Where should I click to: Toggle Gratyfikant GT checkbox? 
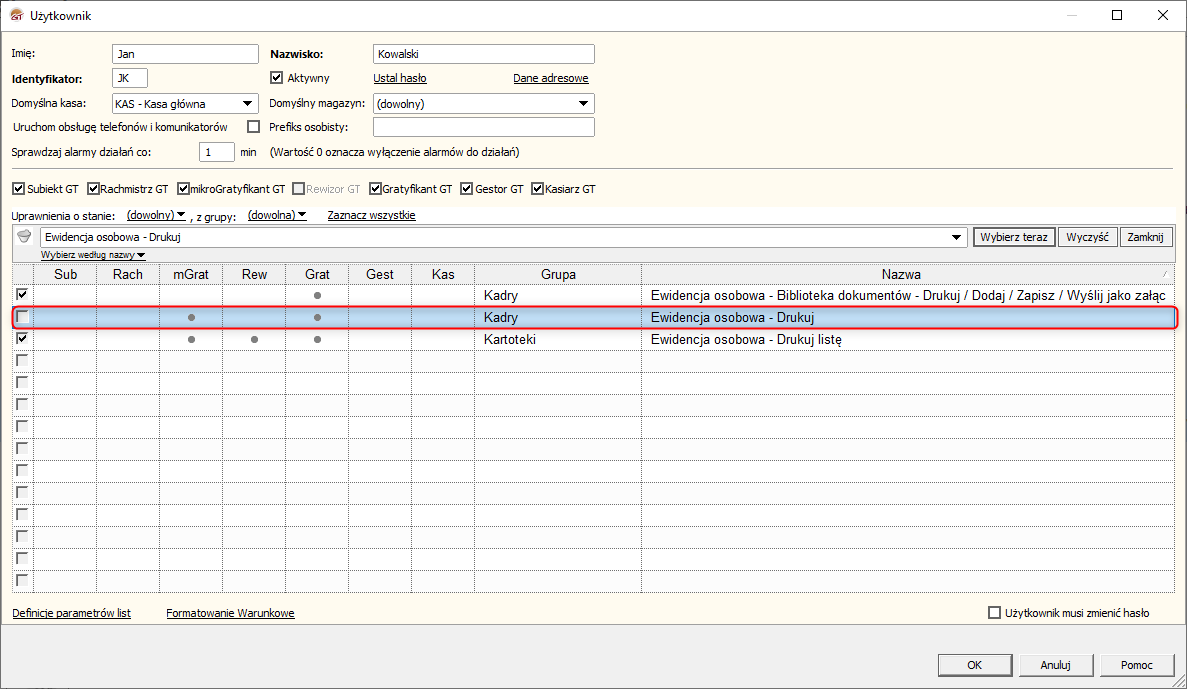tap(375, 189)
